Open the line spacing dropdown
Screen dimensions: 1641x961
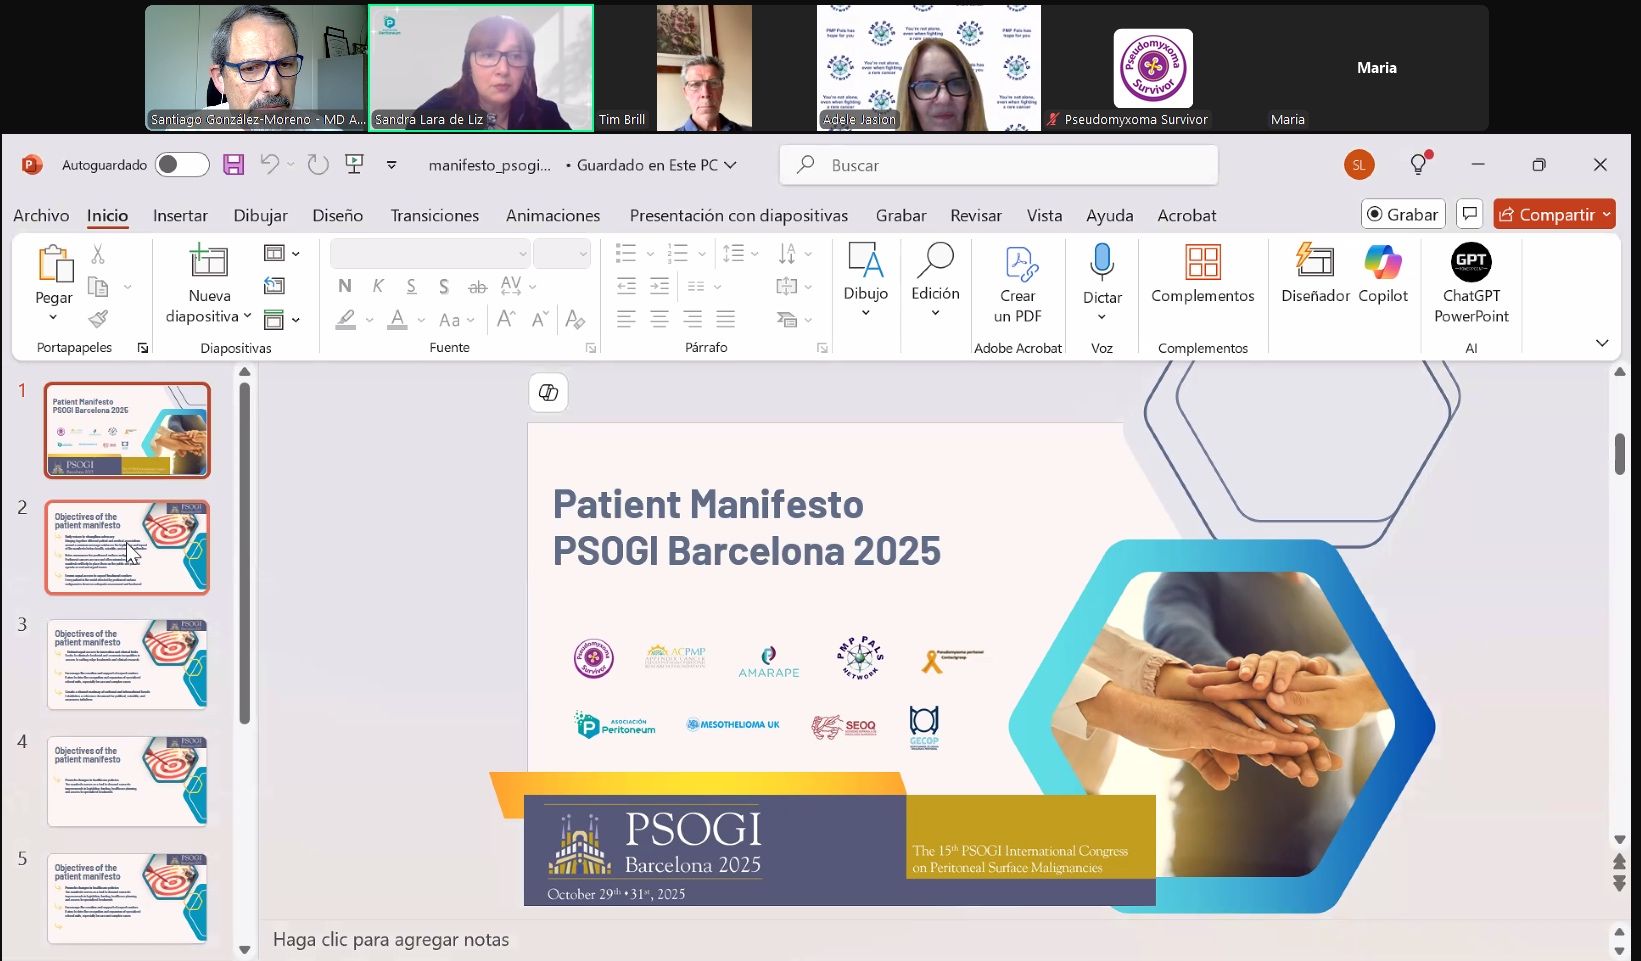click(740, 254)
